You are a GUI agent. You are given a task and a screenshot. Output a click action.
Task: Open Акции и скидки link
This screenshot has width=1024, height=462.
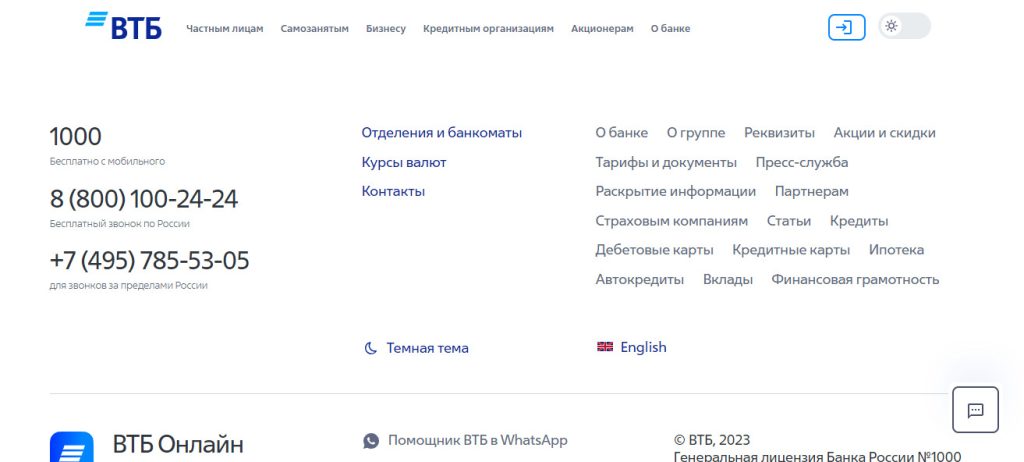(885, 133)
